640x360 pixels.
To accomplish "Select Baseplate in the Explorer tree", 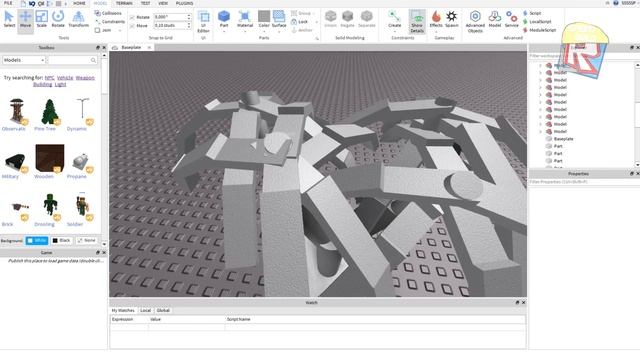I will click(x=563, y=139).
